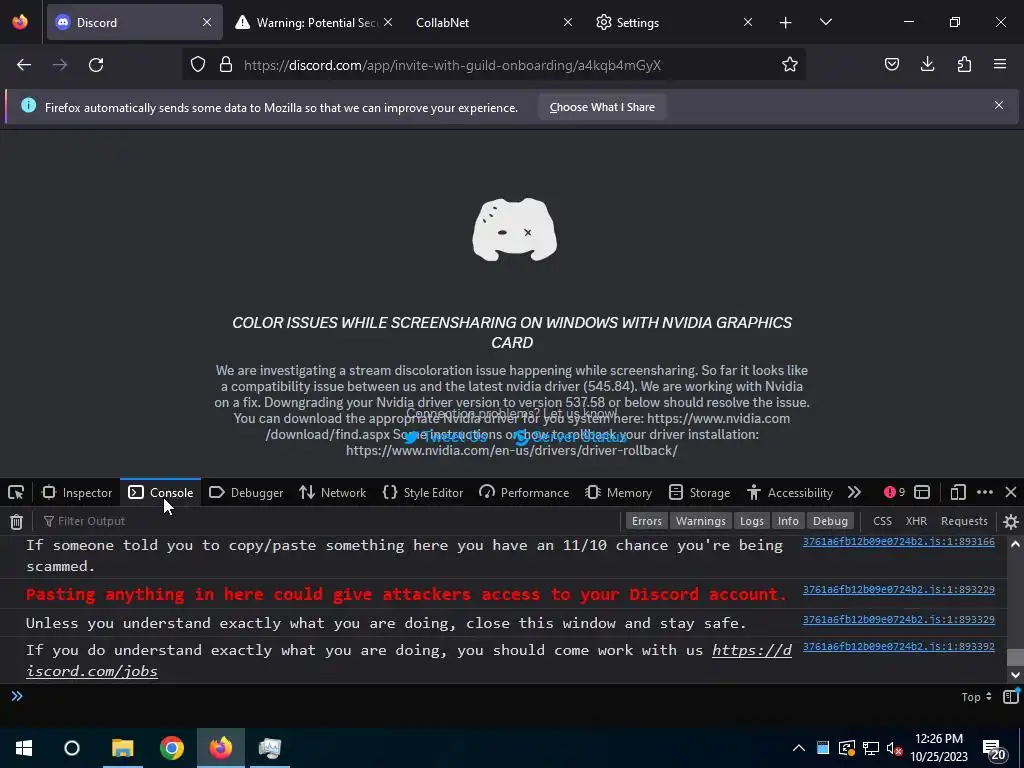Open the Network panel
Image resolution: width=1024 pixels, height=768 pixels.
[332, 492]
